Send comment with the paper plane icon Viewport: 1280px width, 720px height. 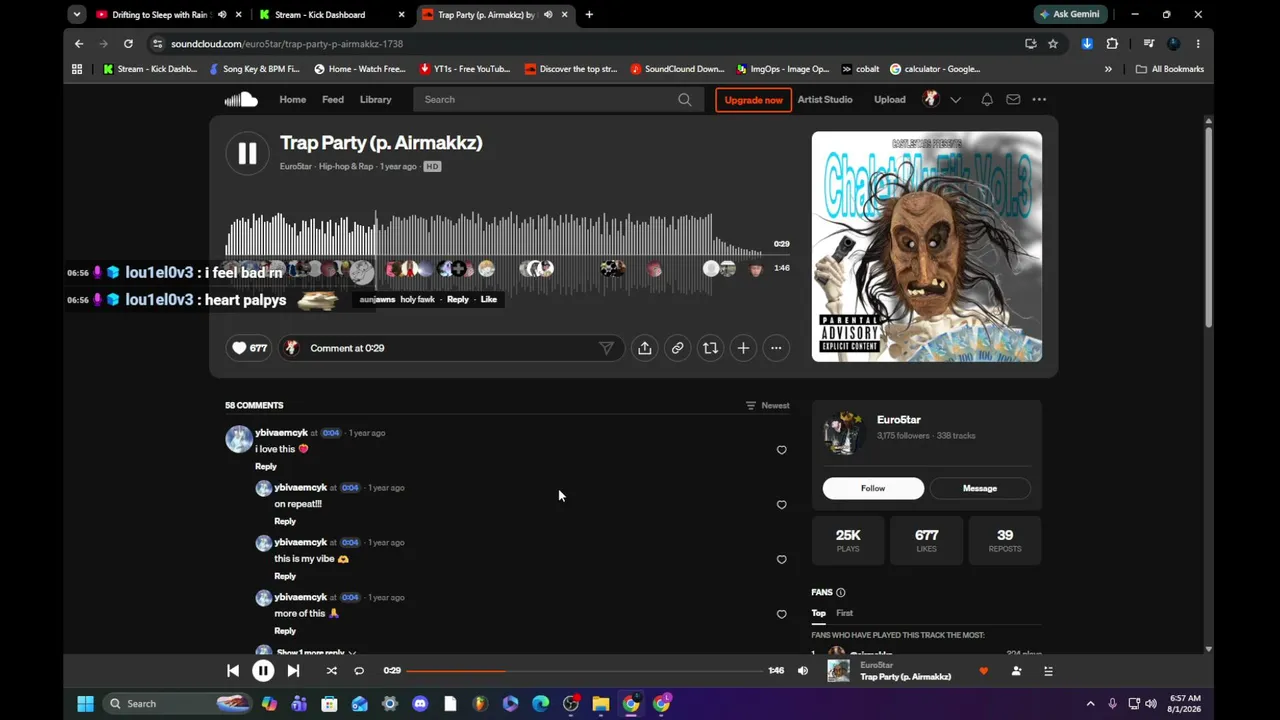(606, 348)
